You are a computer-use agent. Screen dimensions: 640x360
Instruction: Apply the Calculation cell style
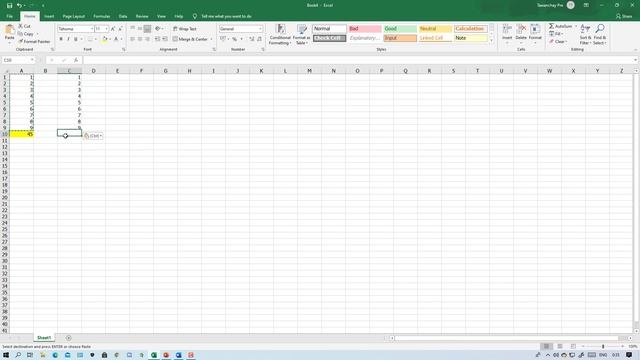[x=471, y=29]
